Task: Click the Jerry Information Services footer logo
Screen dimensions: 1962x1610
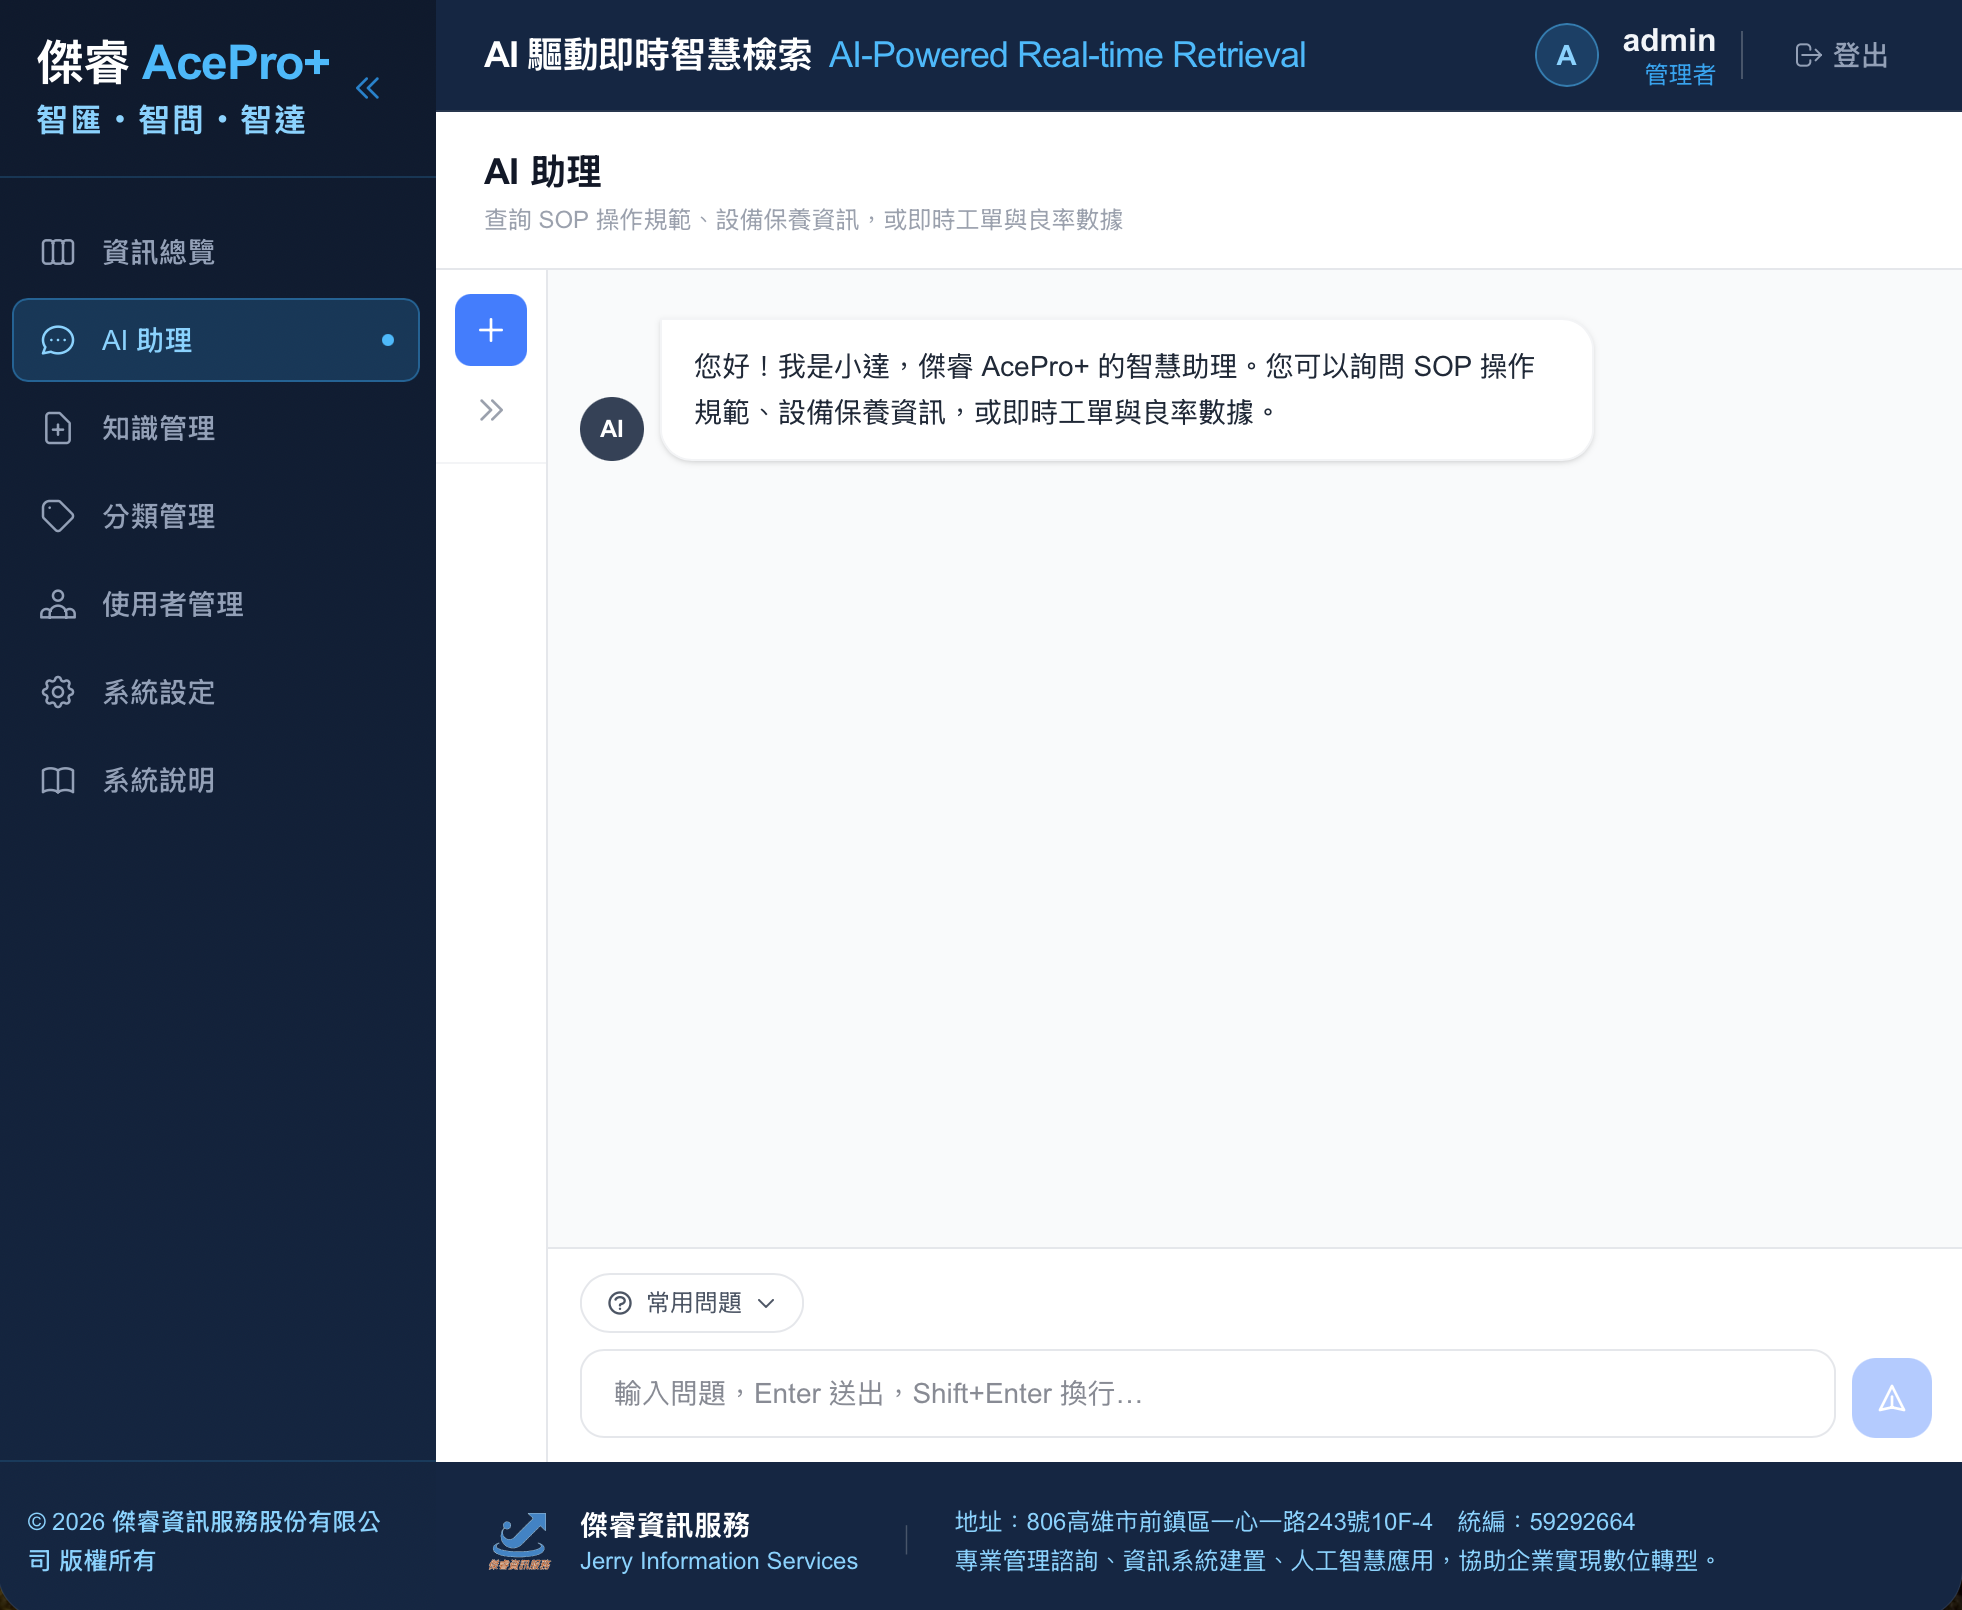Action: 520,1541
